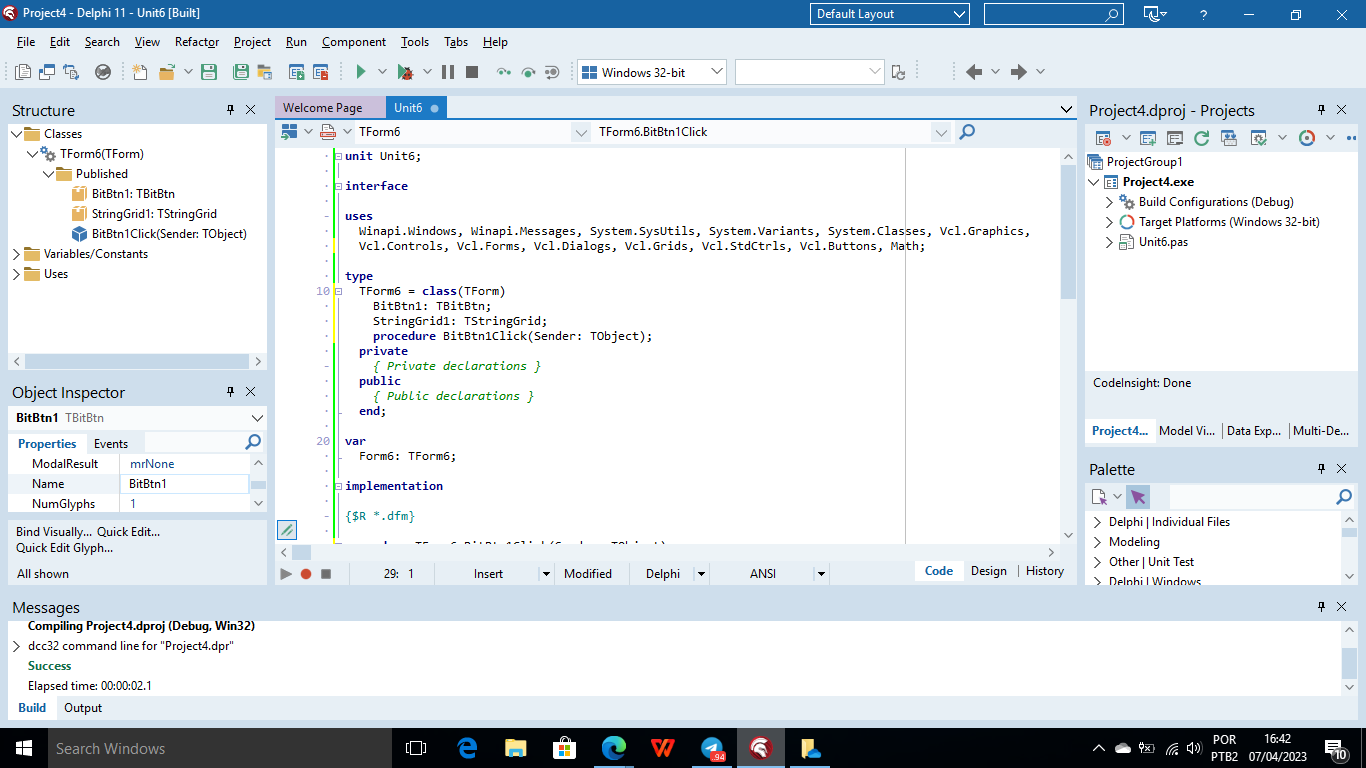Viewport: 1366px width, 768px height.
Task: Collapse the Classes node in Structure
Action: click(16, 134)
